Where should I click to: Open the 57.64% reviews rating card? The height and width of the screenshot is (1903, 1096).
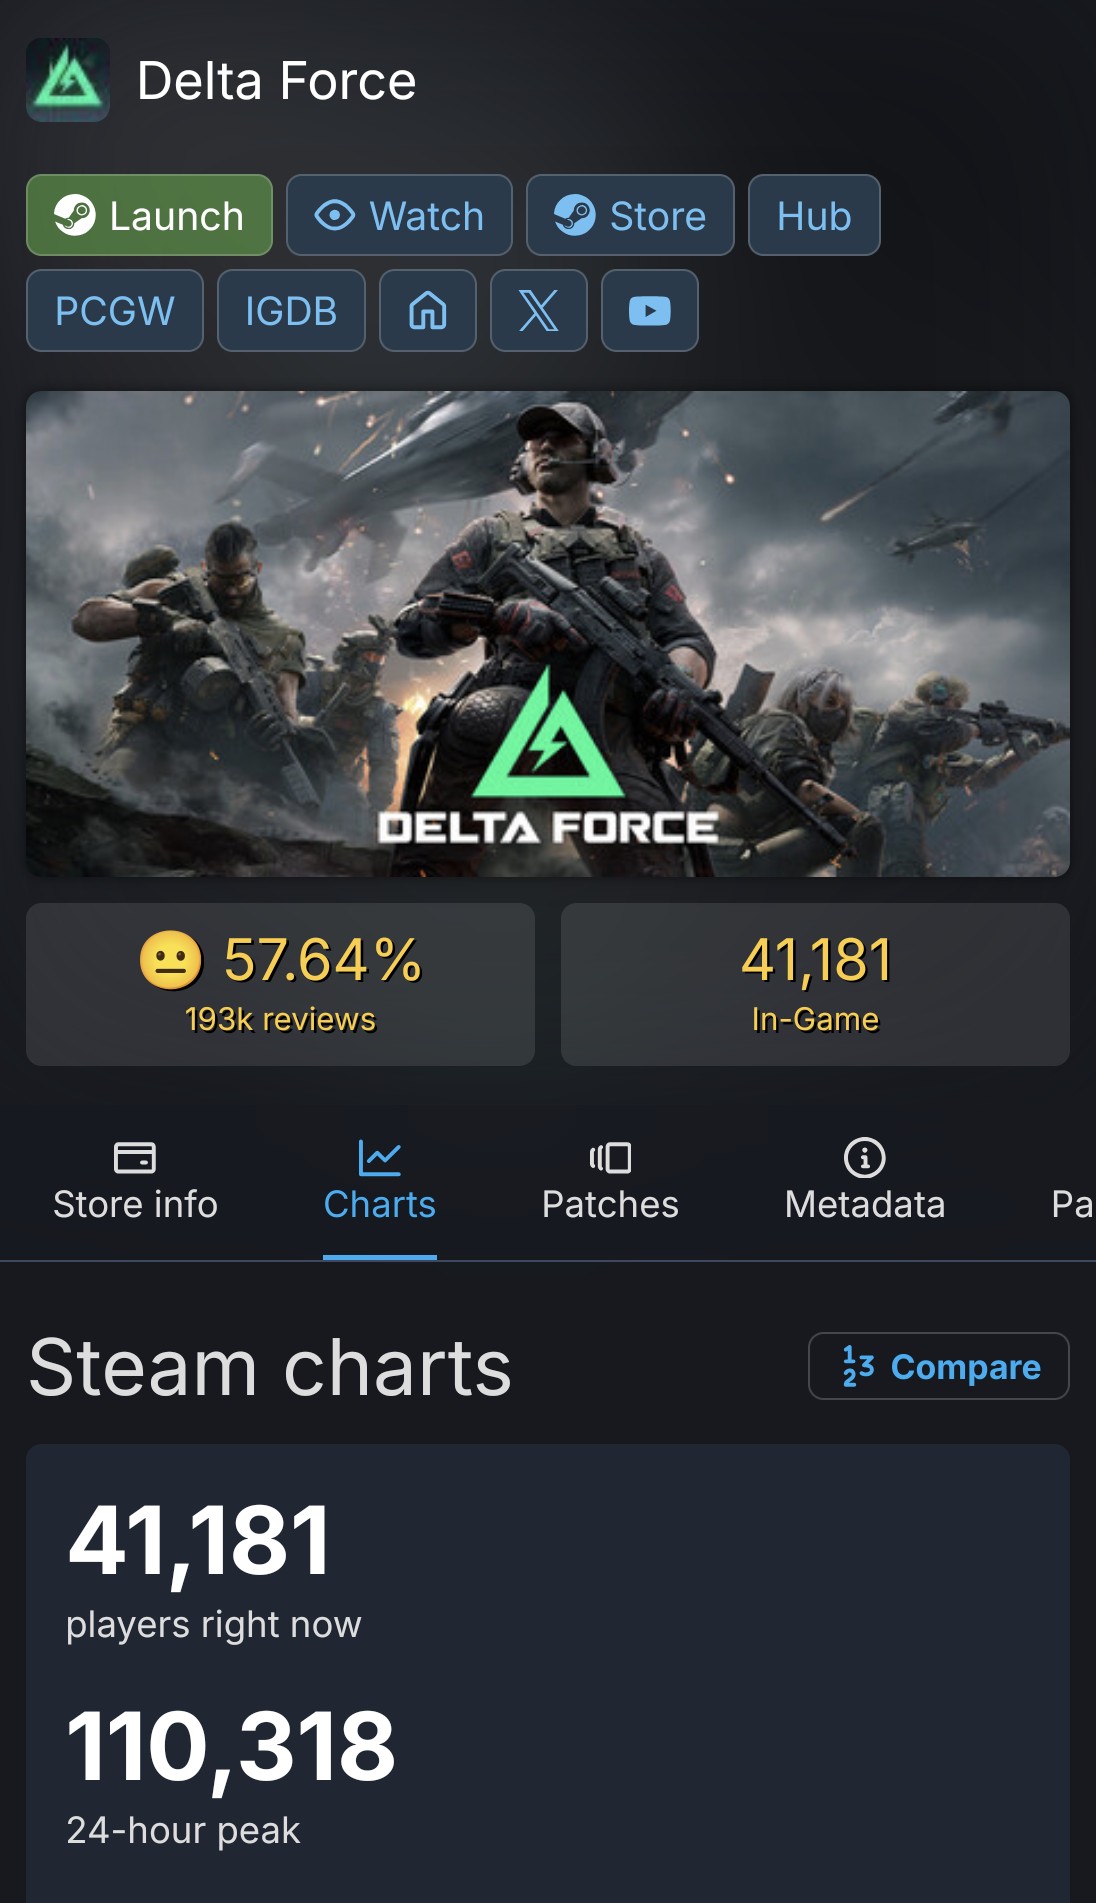(x=280, y=984)
